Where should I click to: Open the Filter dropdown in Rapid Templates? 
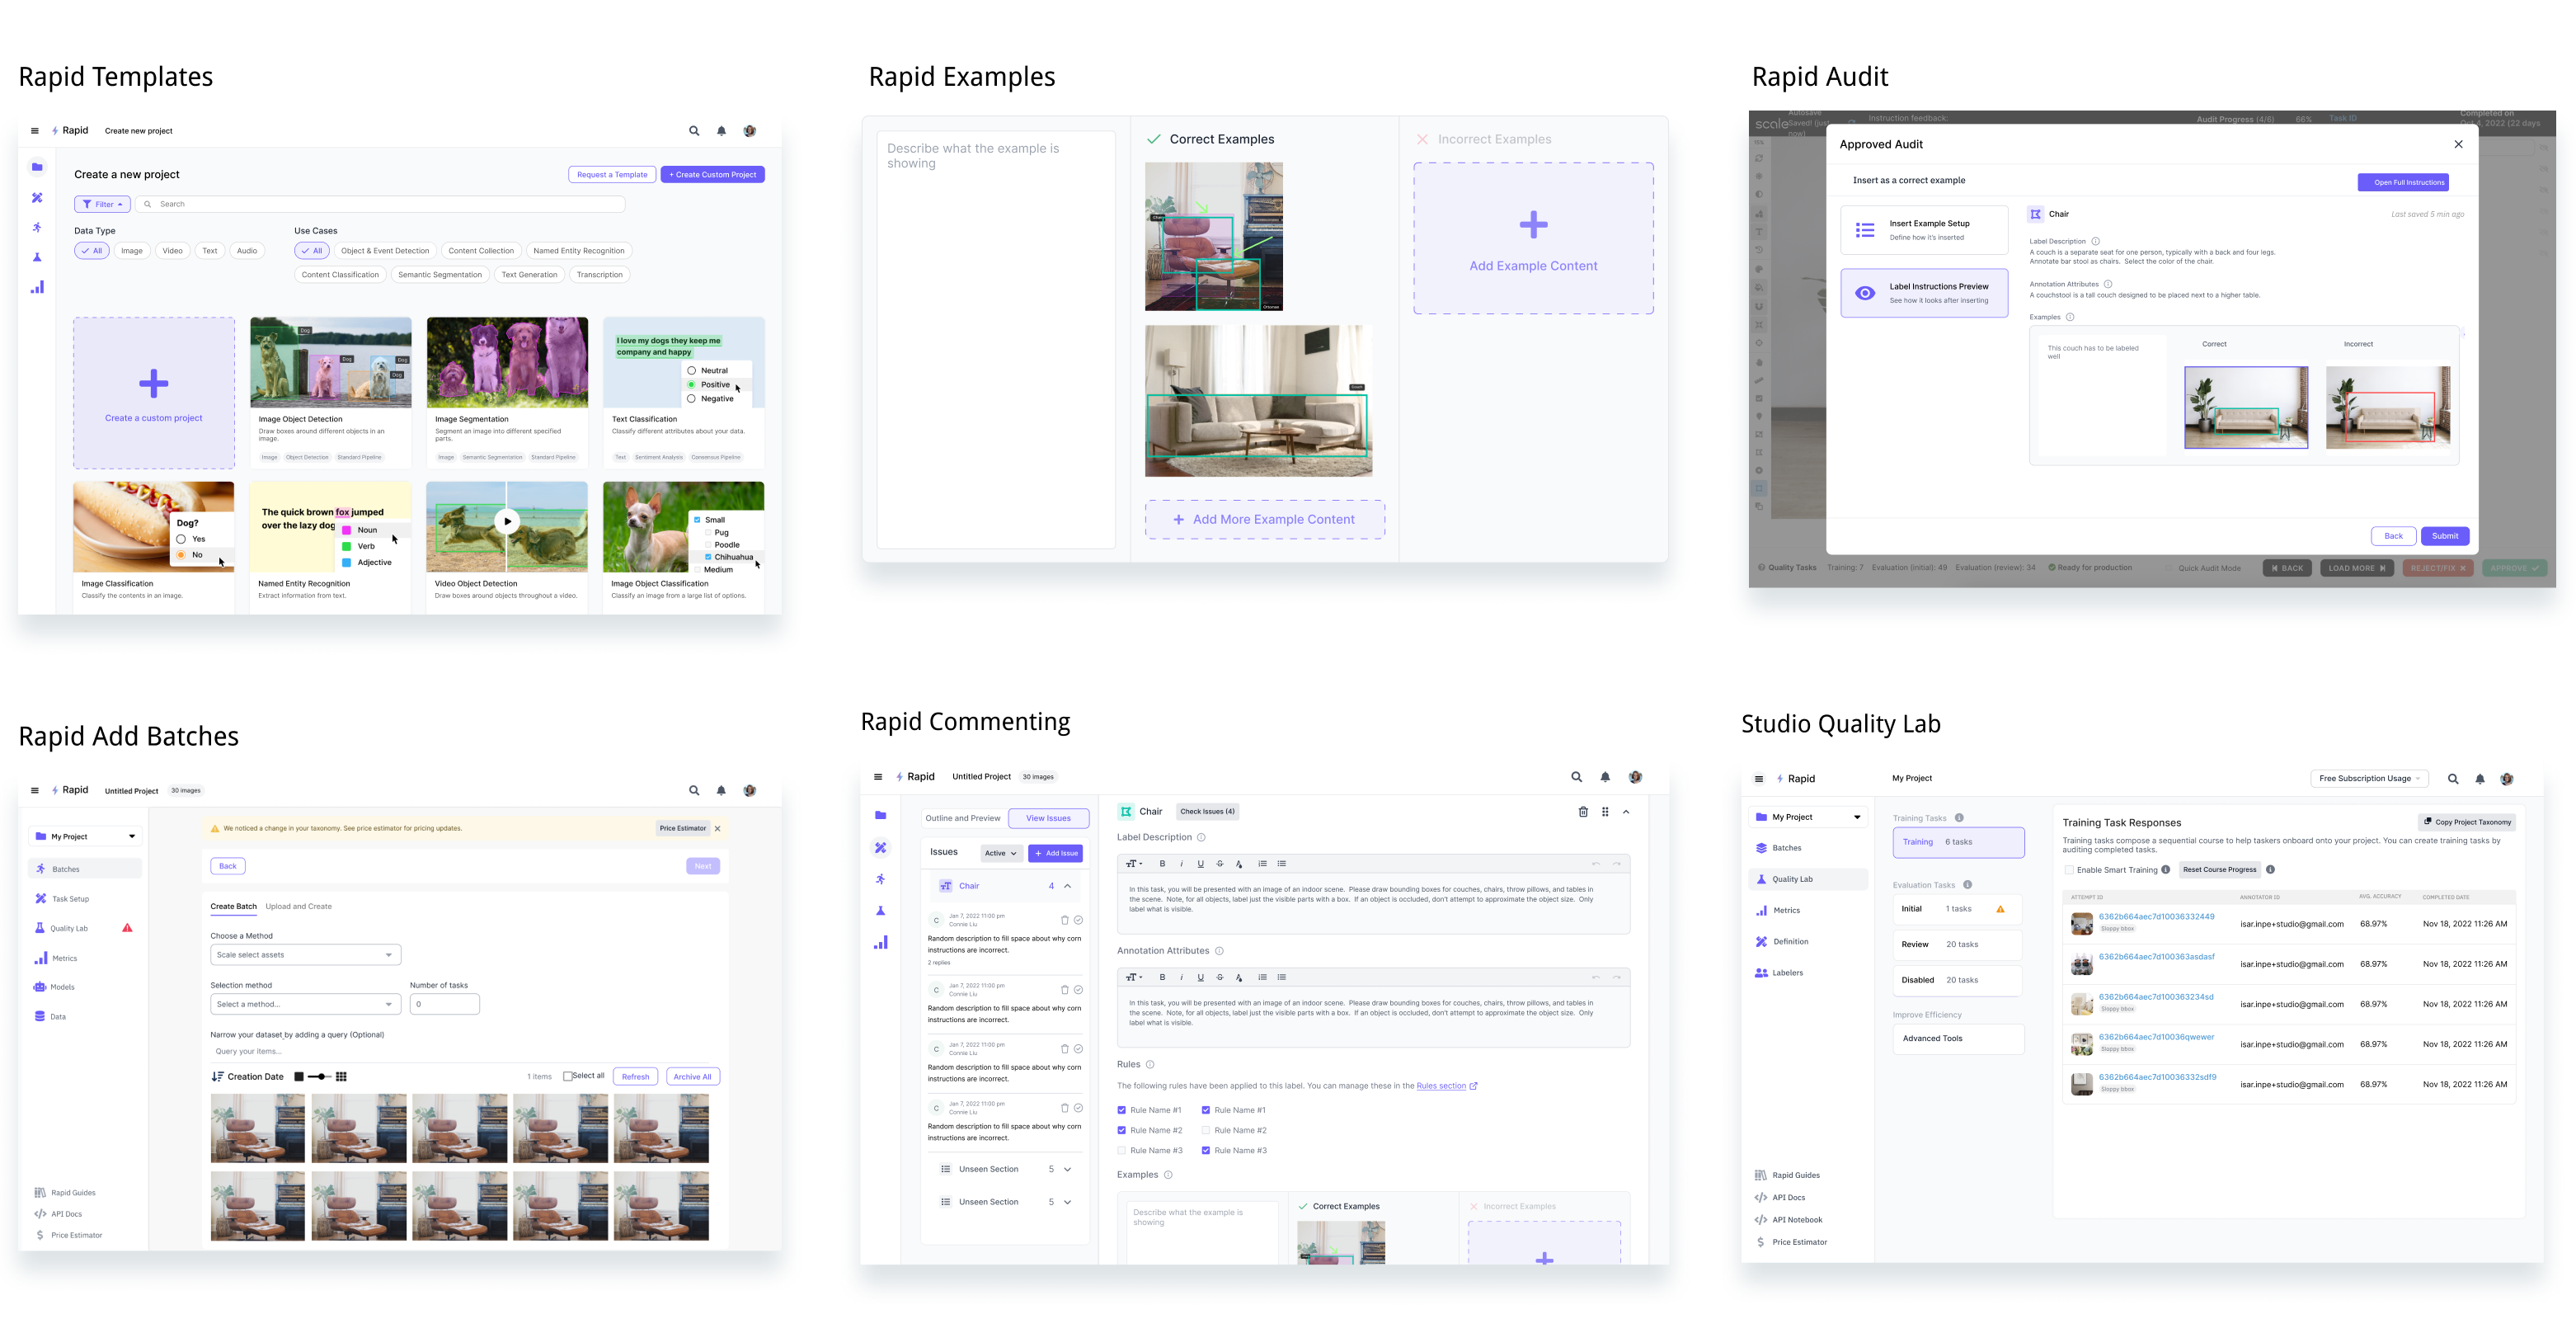coord(102,204)
